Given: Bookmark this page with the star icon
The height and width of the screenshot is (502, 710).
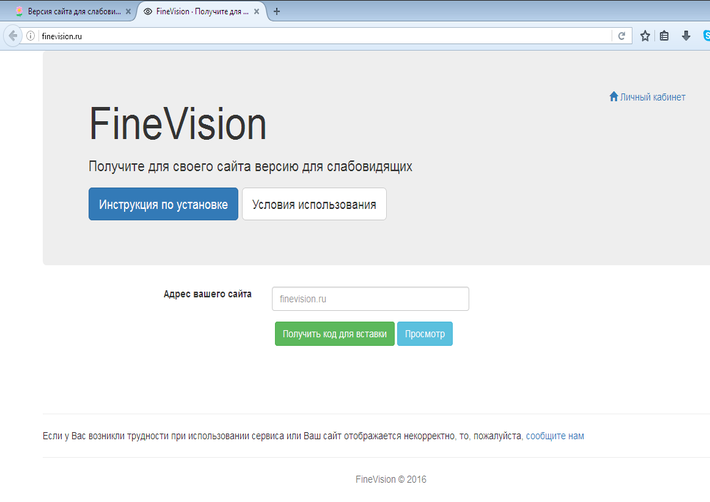Looking at the screenshot, I should 645,36.
